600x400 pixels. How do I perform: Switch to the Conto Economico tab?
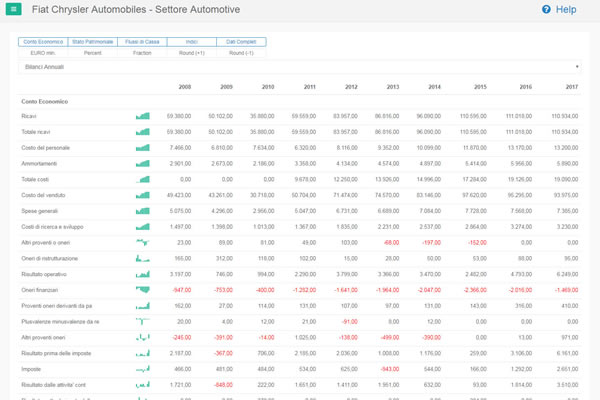(43, 42)
